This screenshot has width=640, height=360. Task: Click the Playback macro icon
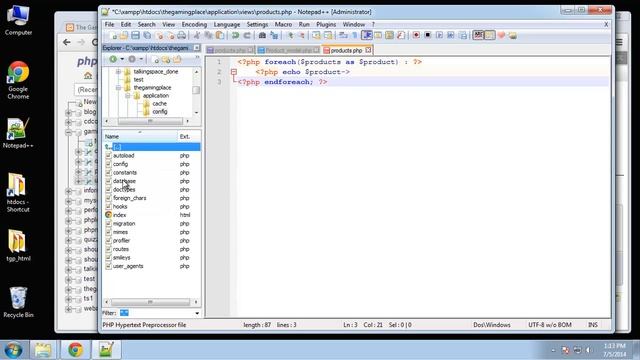pyautogui.click(x=439, y=36)
